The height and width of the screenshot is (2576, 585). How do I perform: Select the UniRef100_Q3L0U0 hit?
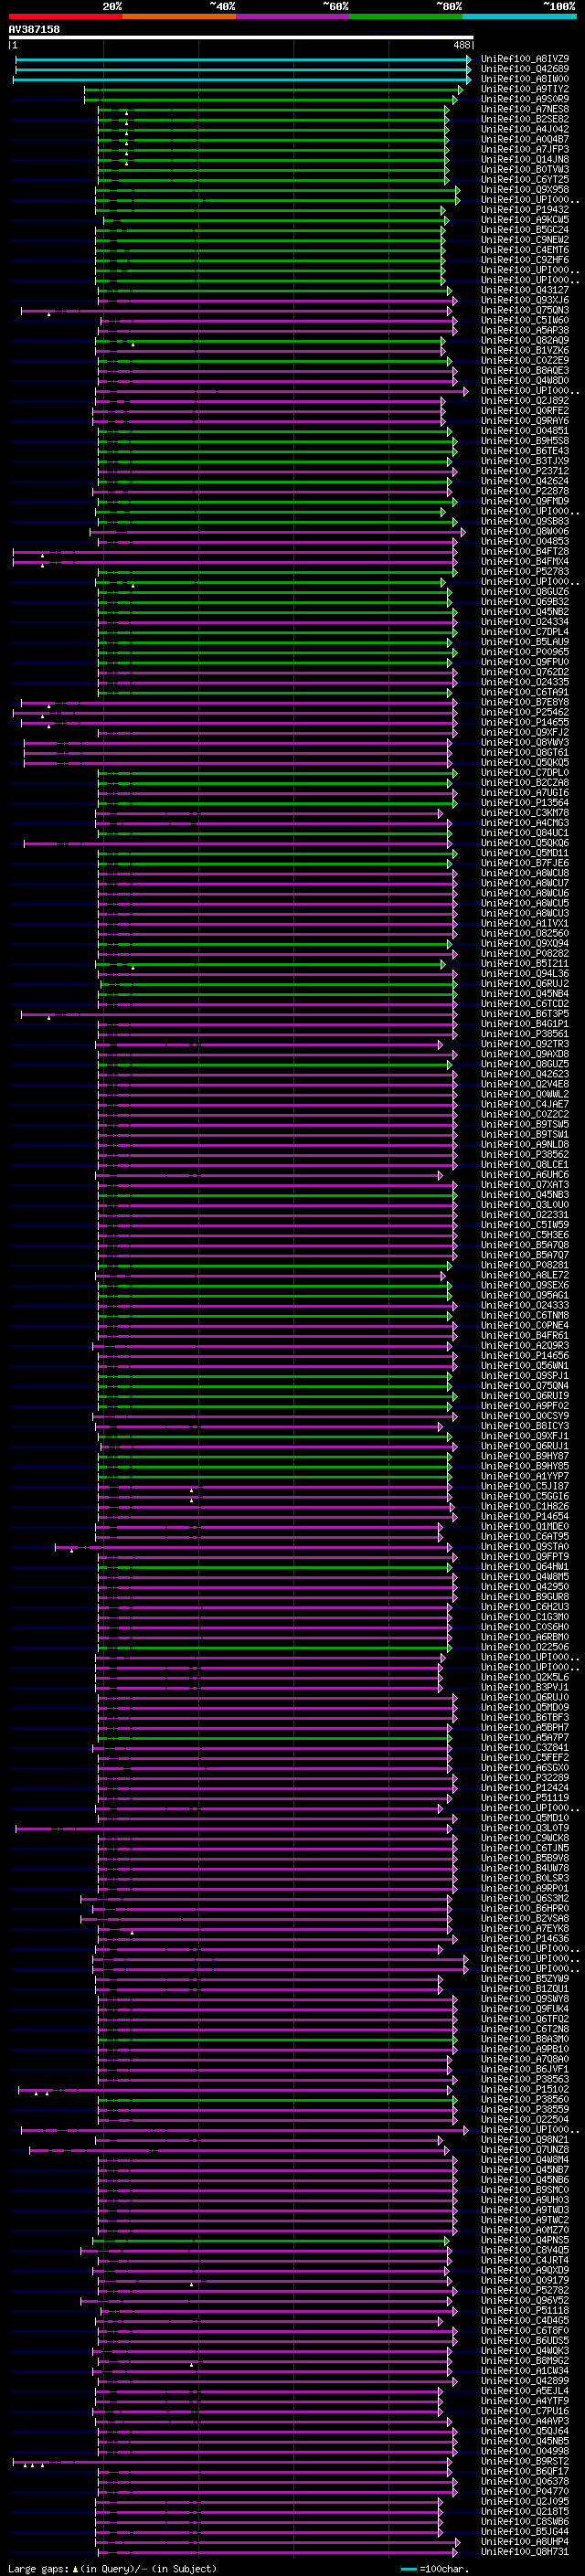[525, 1205]
